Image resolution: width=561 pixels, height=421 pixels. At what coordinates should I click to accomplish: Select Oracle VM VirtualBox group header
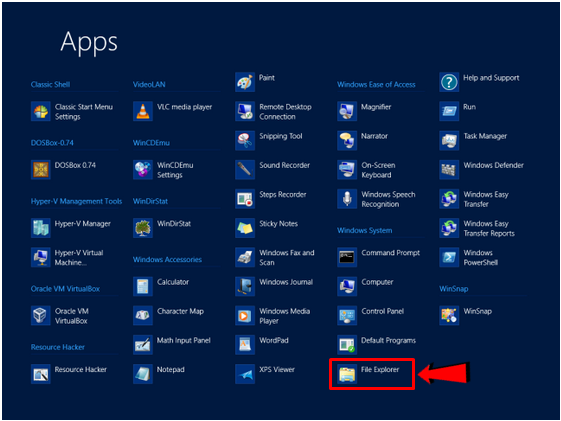[x=65, y=289]
